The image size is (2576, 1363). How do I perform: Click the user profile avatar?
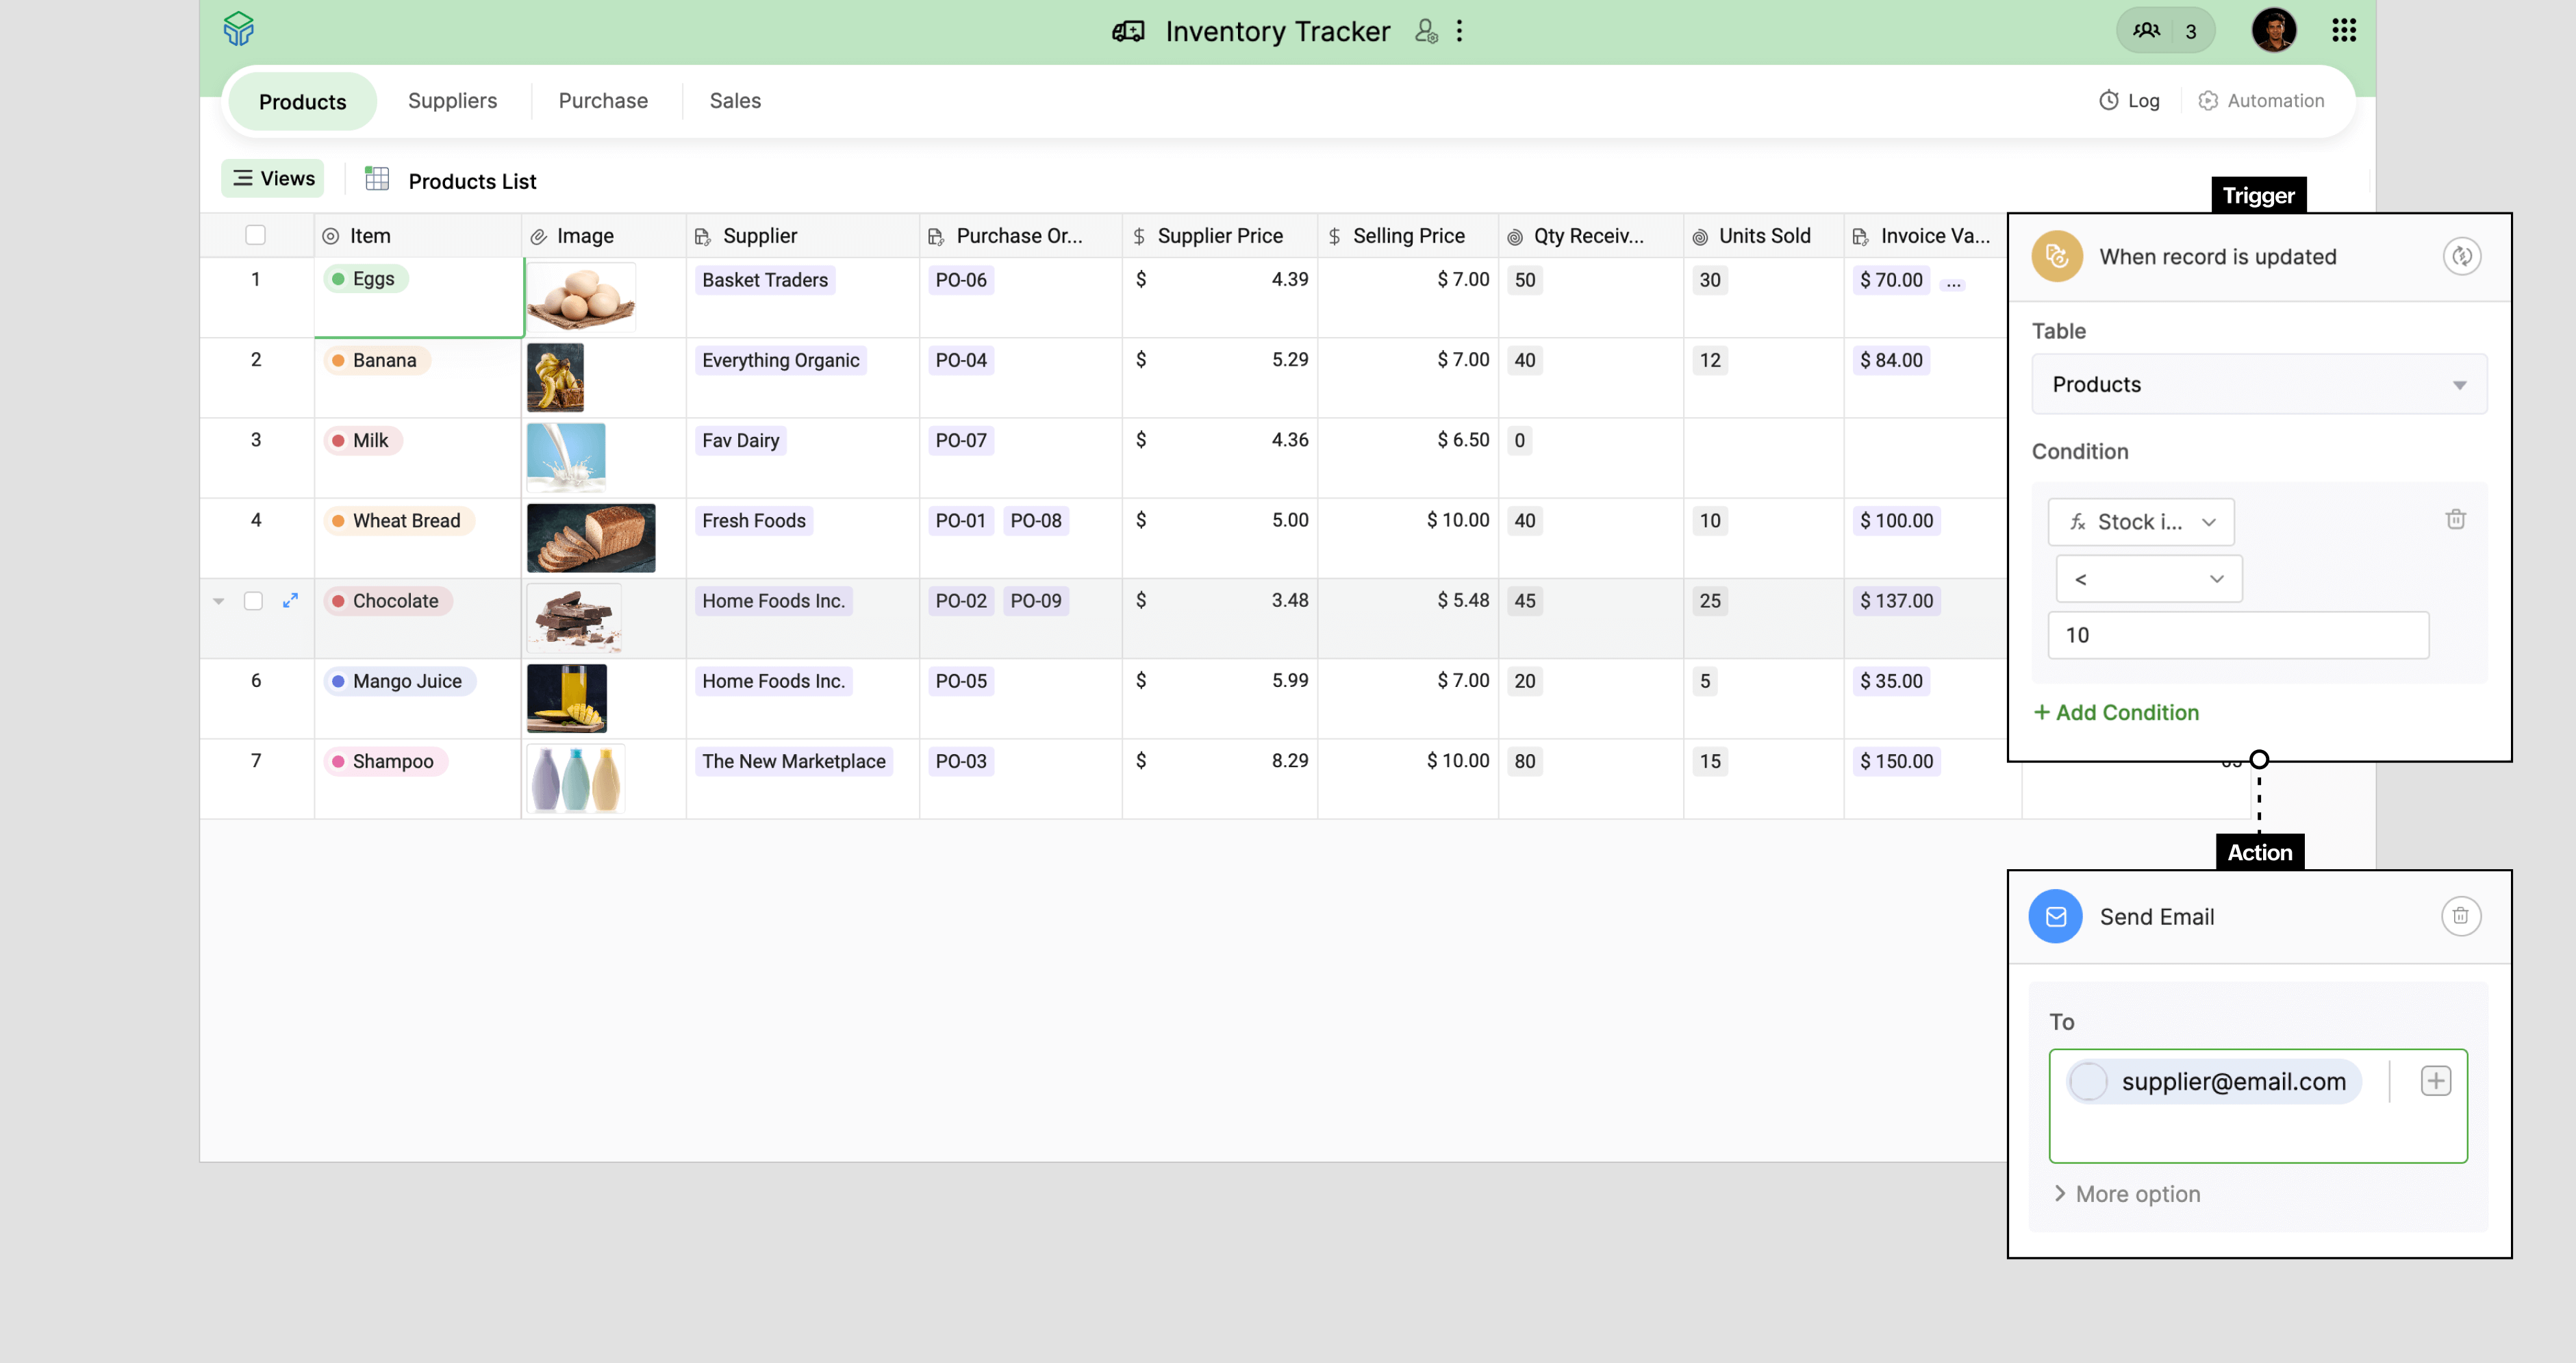(x=2273, y=30)
